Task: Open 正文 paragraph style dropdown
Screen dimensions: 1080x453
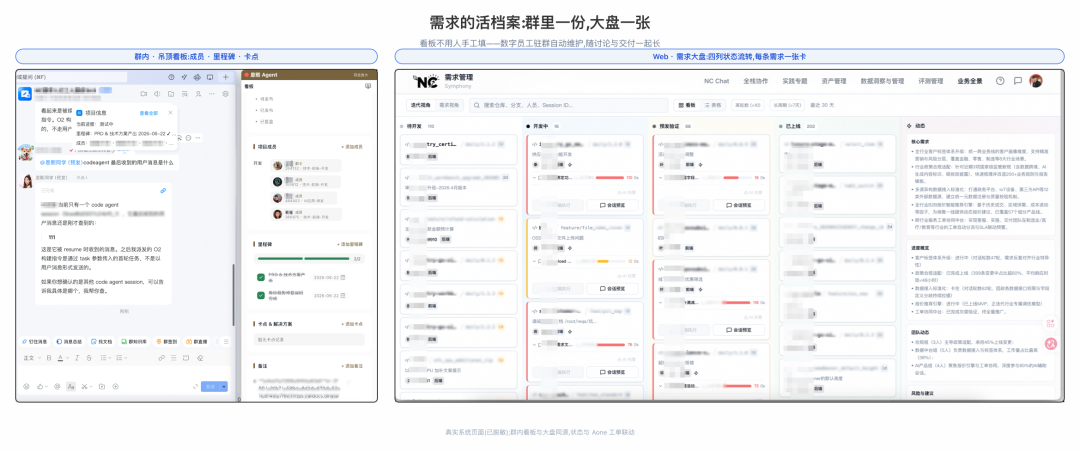Action: pos(32,358)
